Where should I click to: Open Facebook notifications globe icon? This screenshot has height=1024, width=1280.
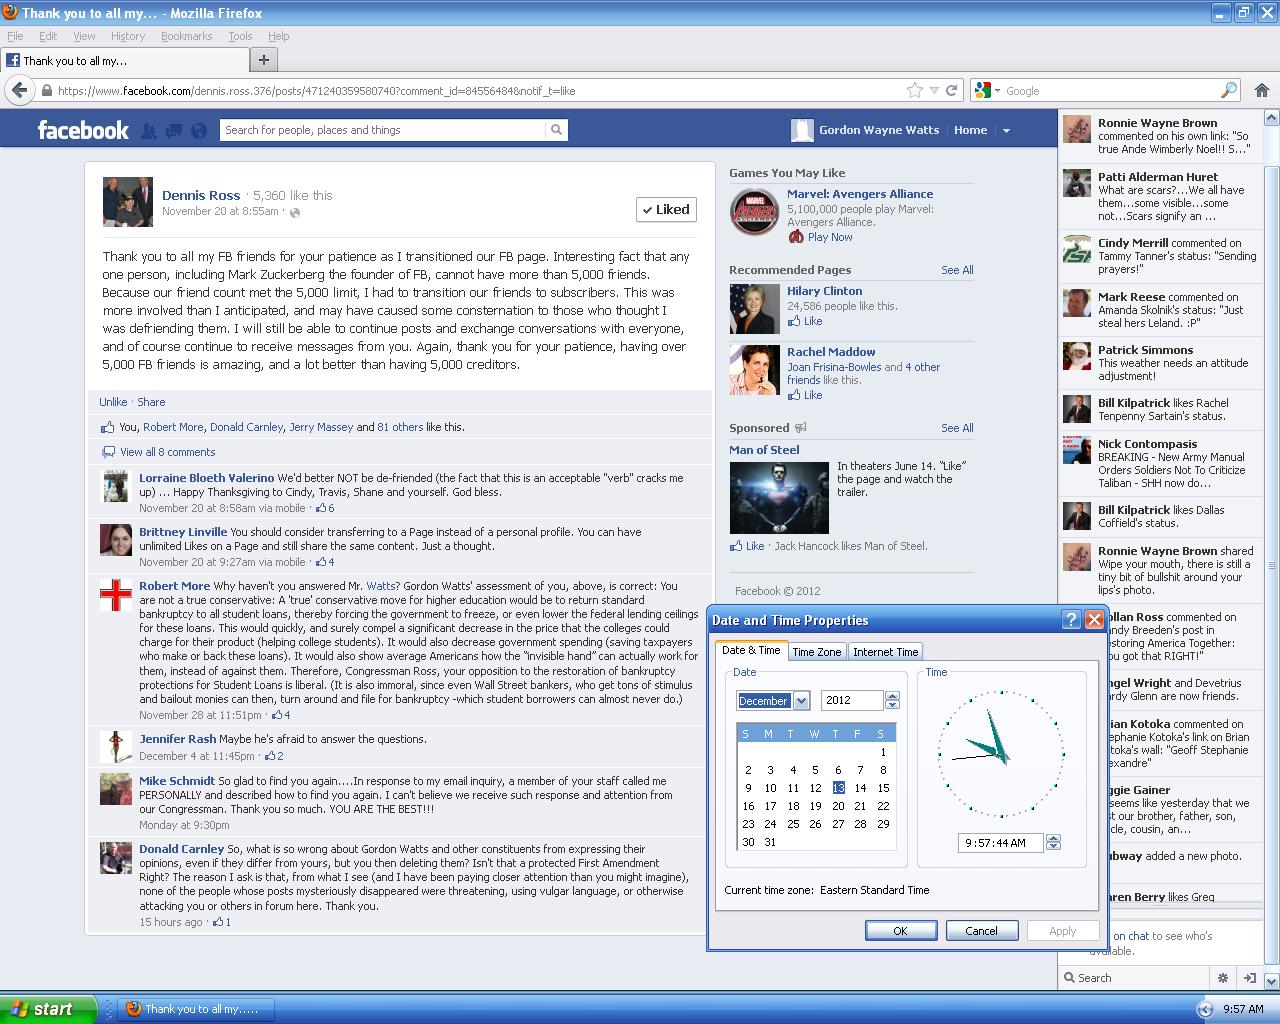coord(199,130)
